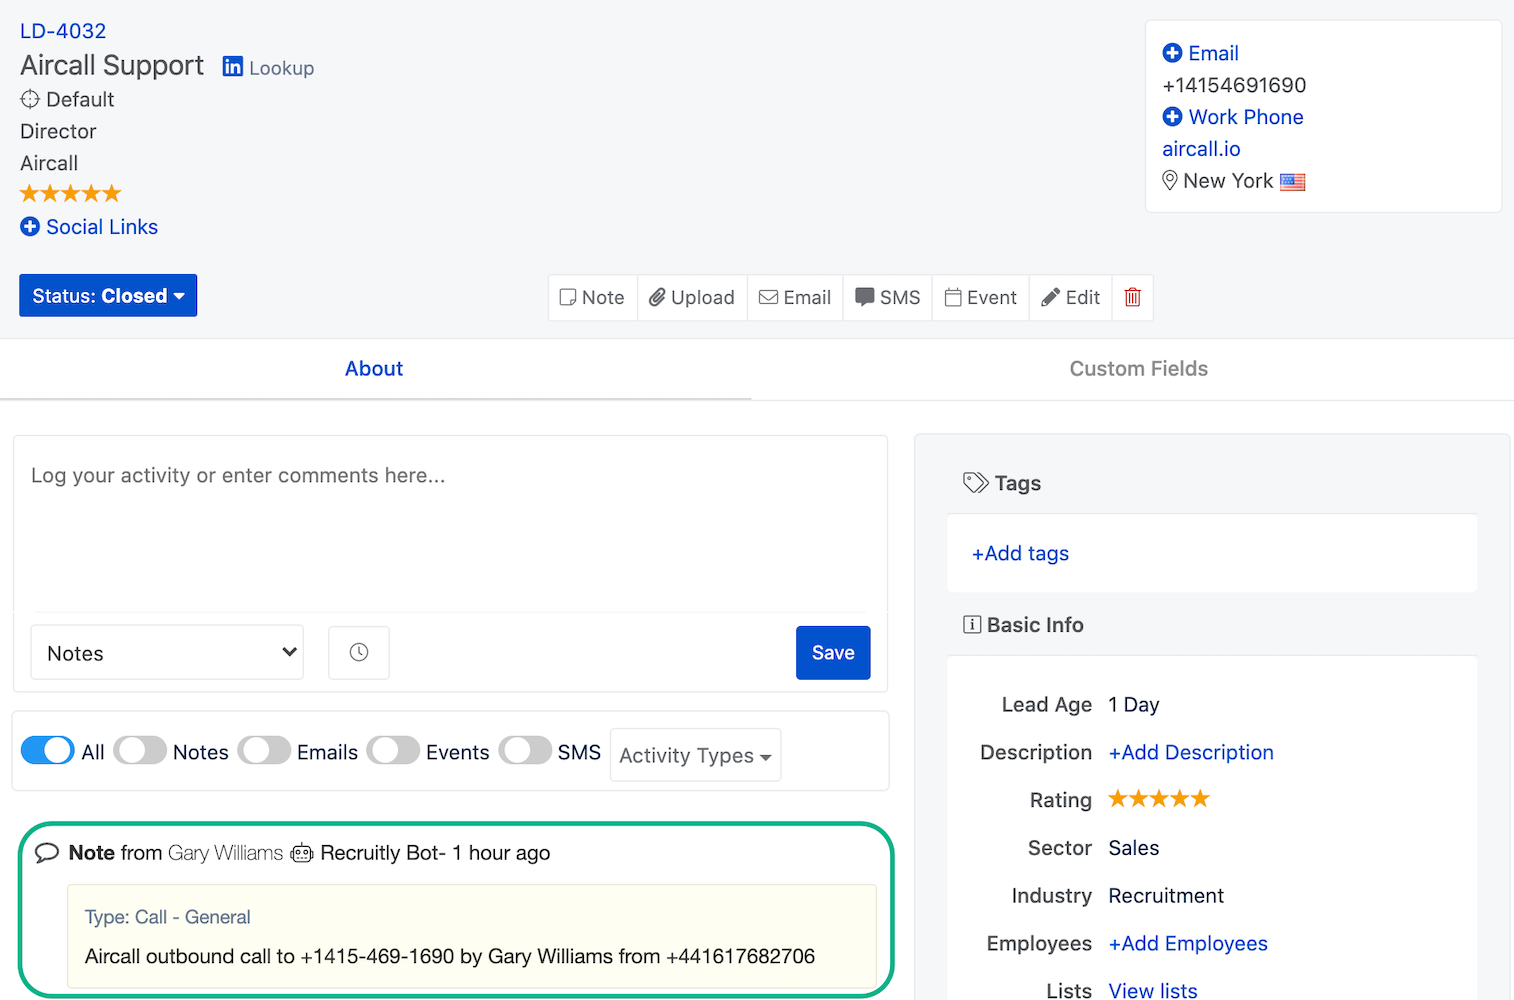
Task: Expand the Activity Types dropdown
Action: pyautogui.click(x=695, y=755)
